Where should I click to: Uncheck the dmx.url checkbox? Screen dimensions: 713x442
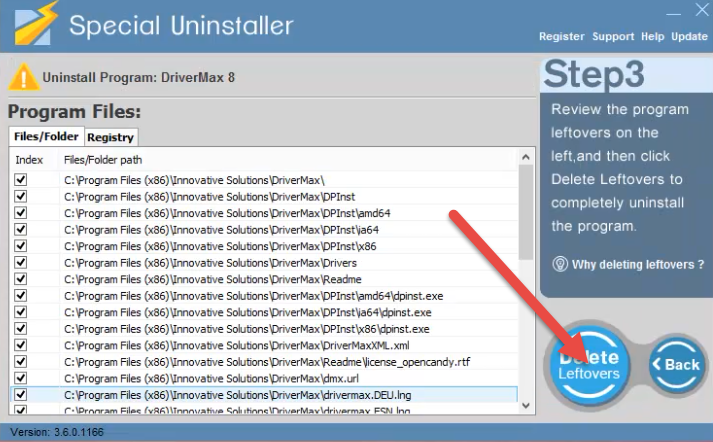point(20,378)
